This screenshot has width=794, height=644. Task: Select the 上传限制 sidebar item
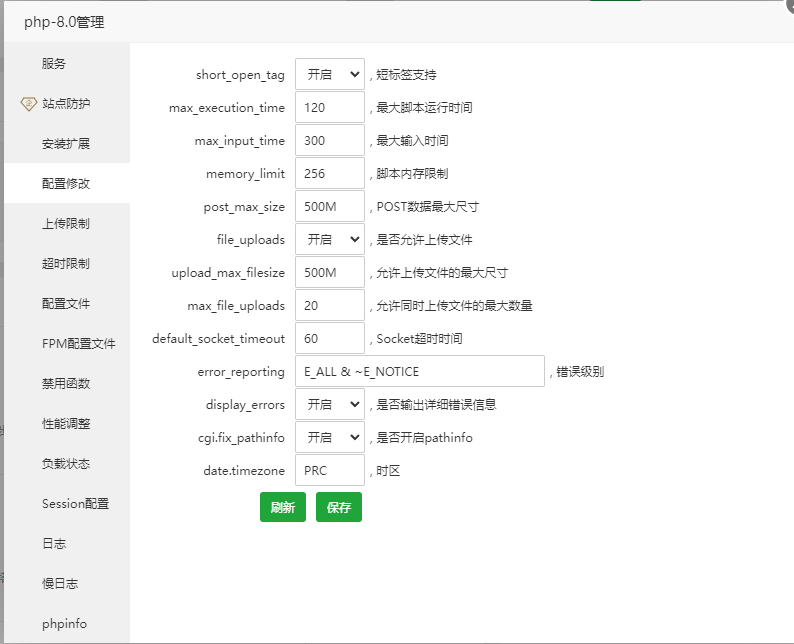(x=66, y=224)
